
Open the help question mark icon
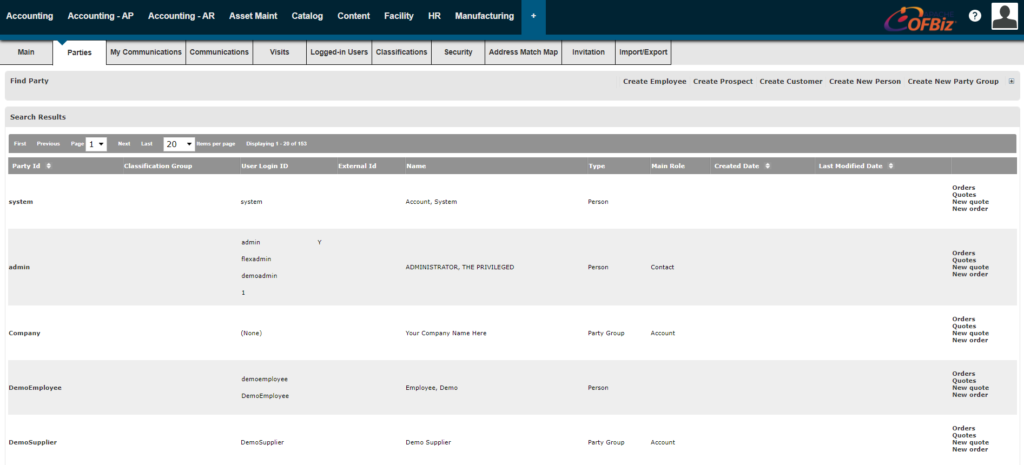click(974, 16)
